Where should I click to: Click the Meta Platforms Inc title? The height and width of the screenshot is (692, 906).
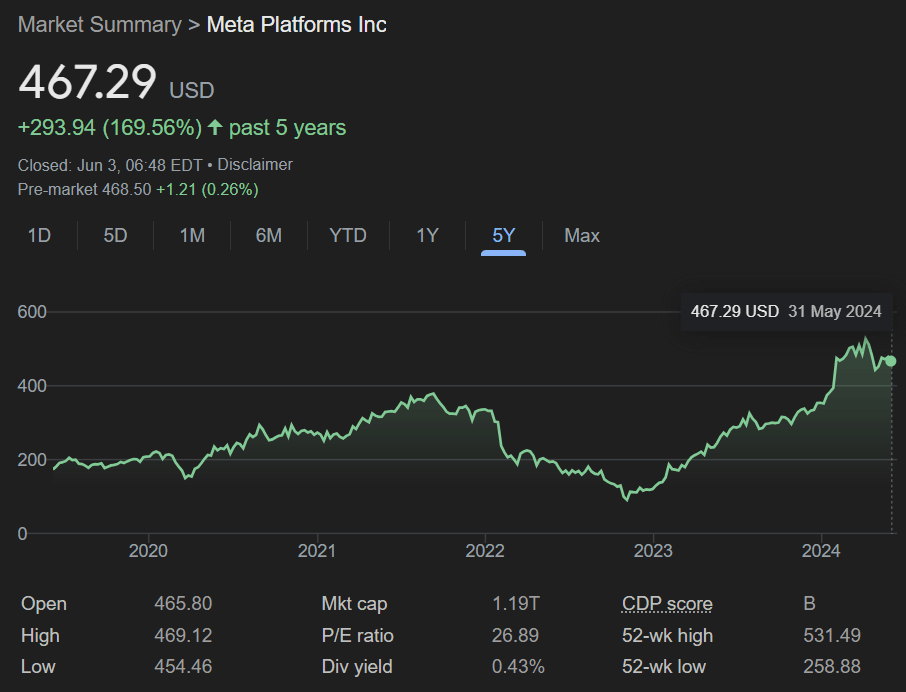(296, 25)
